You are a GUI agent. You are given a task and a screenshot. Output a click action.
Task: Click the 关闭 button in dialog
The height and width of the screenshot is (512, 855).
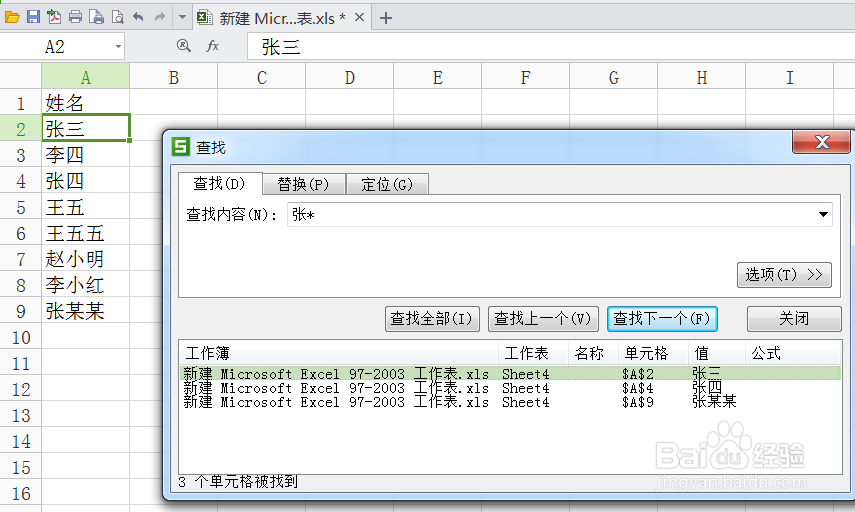pyautogui.click(x=794, y=318)
